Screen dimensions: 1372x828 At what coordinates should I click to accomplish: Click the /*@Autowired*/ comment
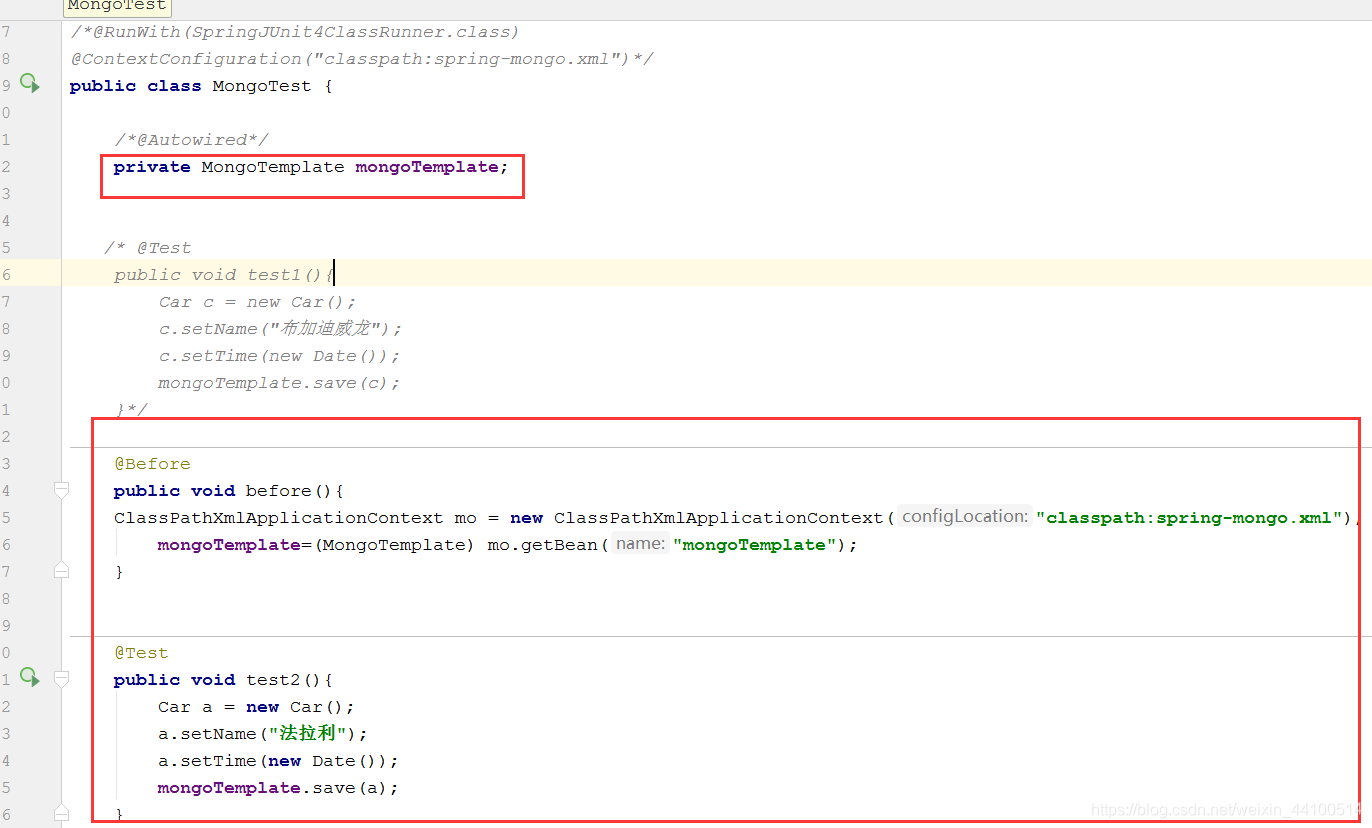191,140
